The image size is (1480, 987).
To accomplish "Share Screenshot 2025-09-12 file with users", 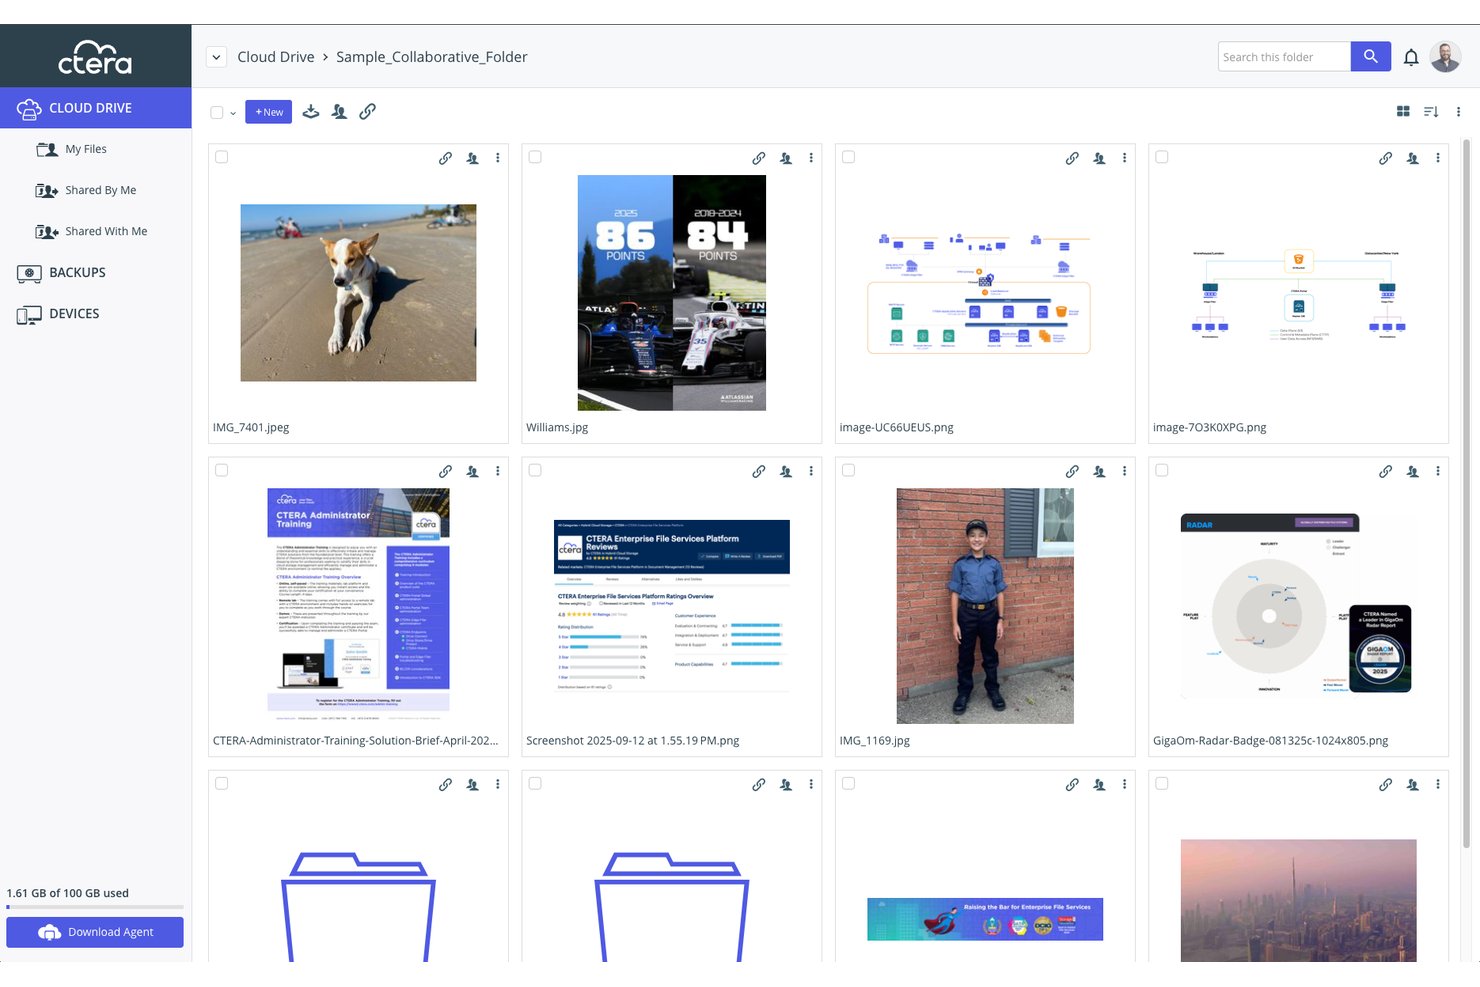I will coord(786,471).
